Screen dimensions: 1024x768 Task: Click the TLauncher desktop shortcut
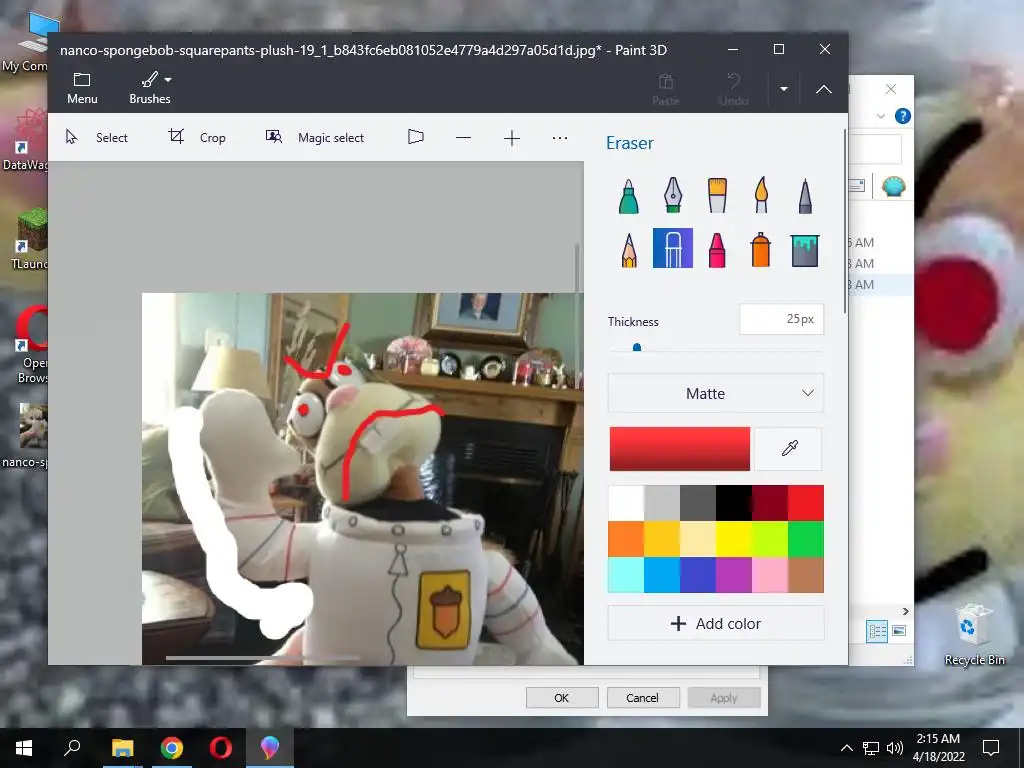(x=31, y=239)
